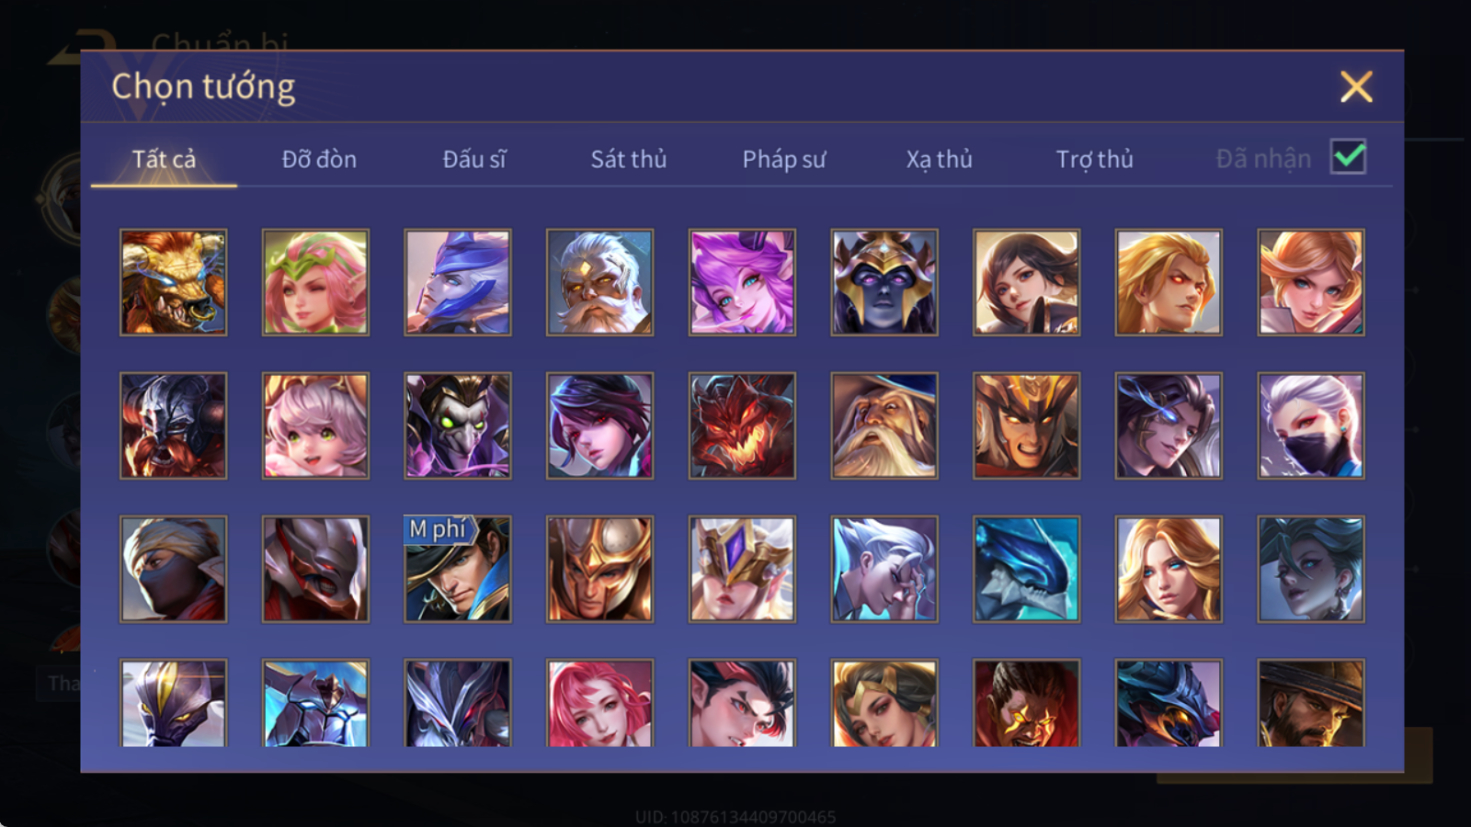Select the cowboy hat bearded hero portrait
This screenshot has width=1471, height=827.
click(x=1311, y=703)
